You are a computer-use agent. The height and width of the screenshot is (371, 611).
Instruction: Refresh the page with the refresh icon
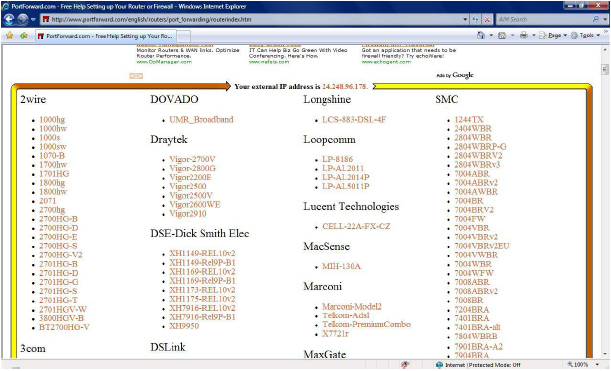(476, 19)
